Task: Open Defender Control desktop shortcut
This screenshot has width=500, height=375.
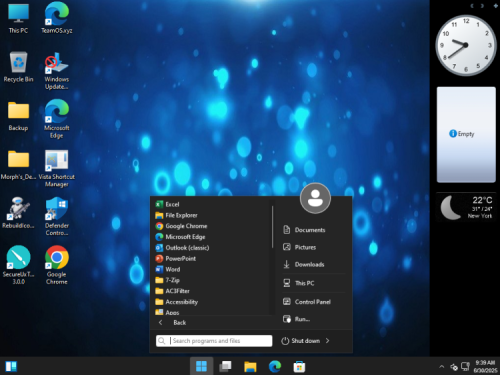Action: [57, 217]
